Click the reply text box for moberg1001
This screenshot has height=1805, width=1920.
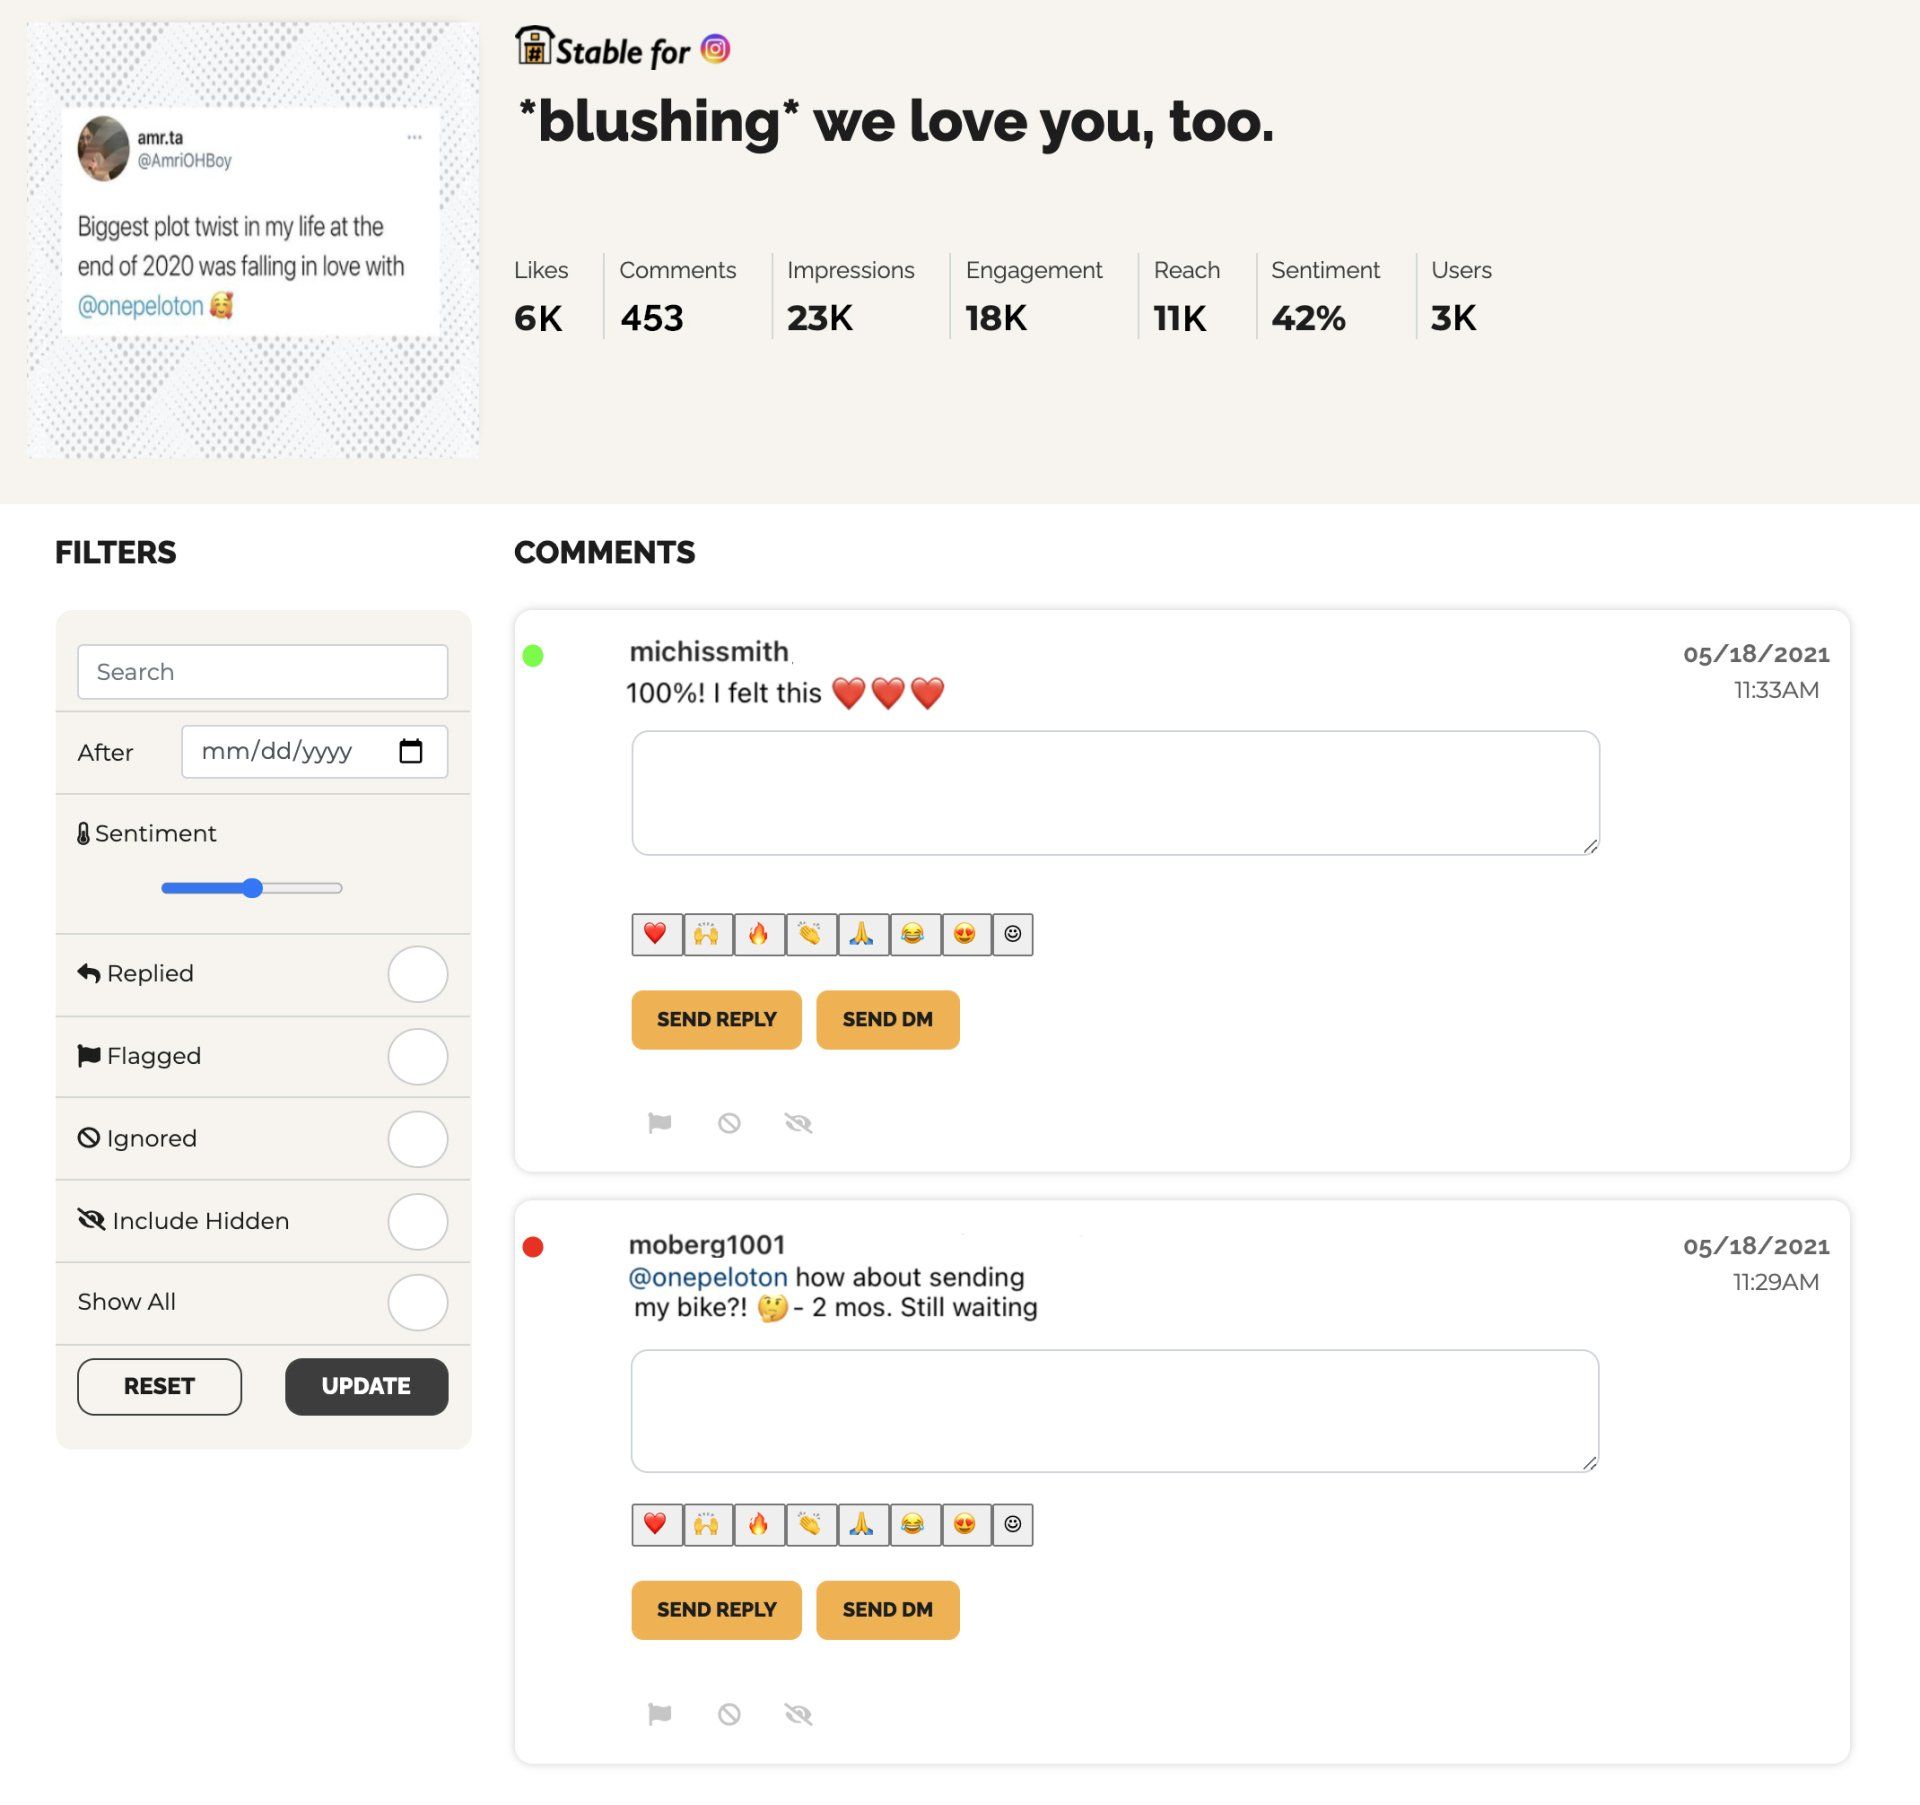tap(1115, 1412)
